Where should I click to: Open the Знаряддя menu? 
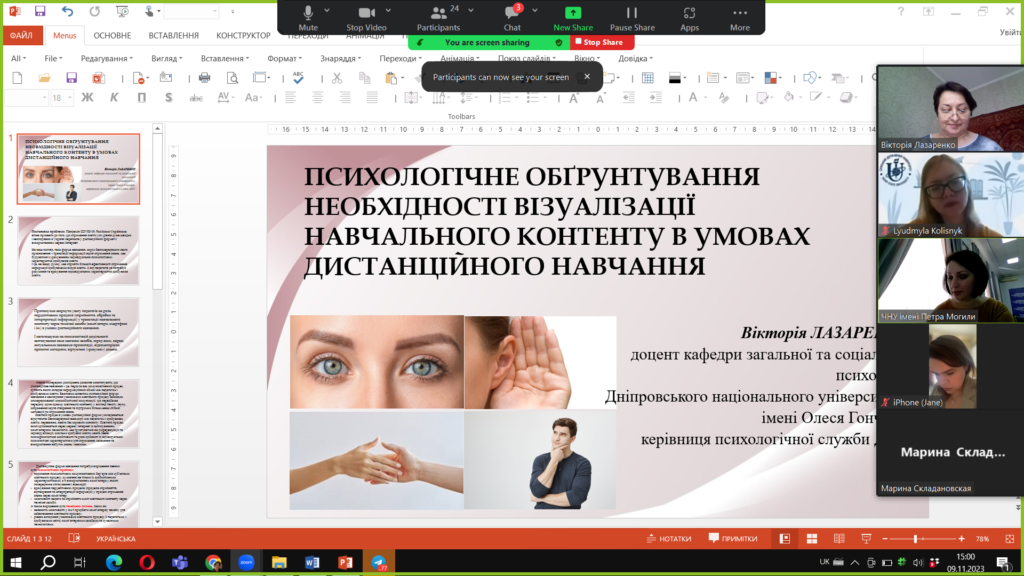340,58
